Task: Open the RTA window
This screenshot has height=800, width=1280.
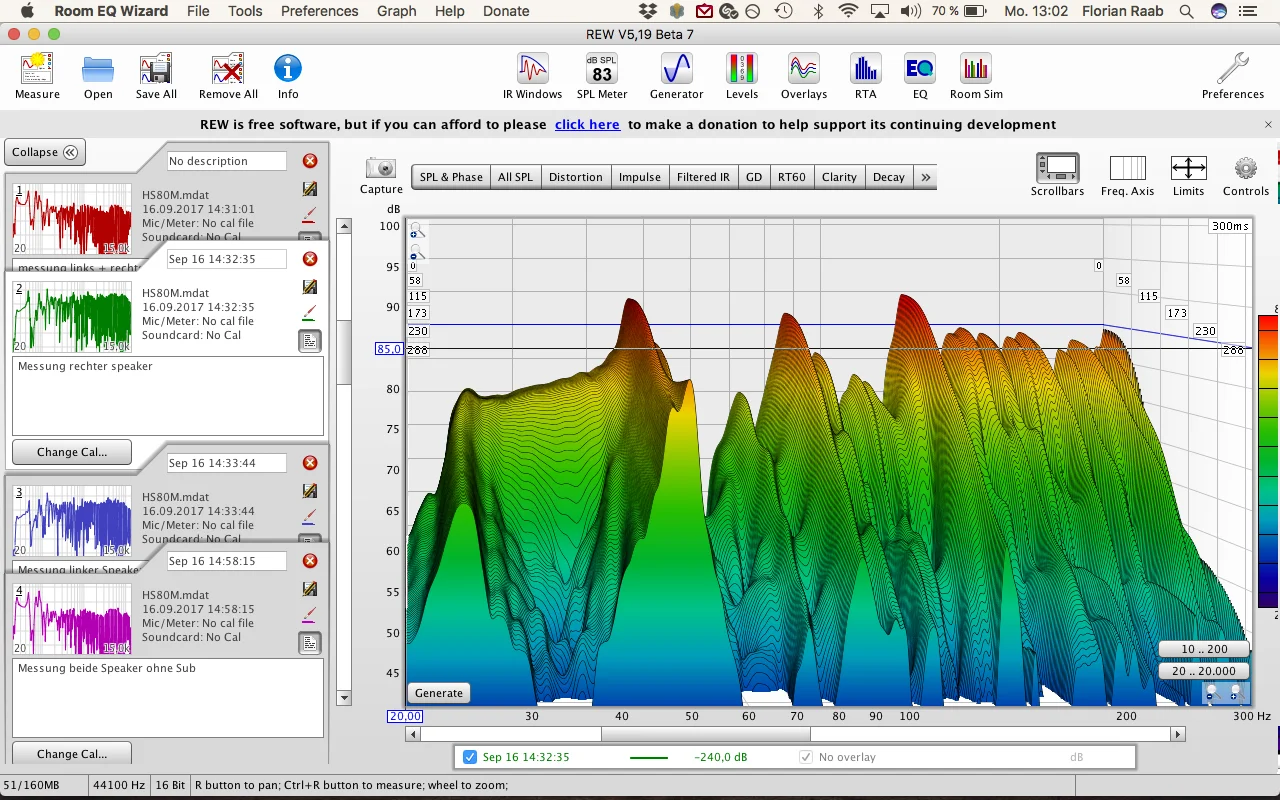Action: [x=866, y=76]
